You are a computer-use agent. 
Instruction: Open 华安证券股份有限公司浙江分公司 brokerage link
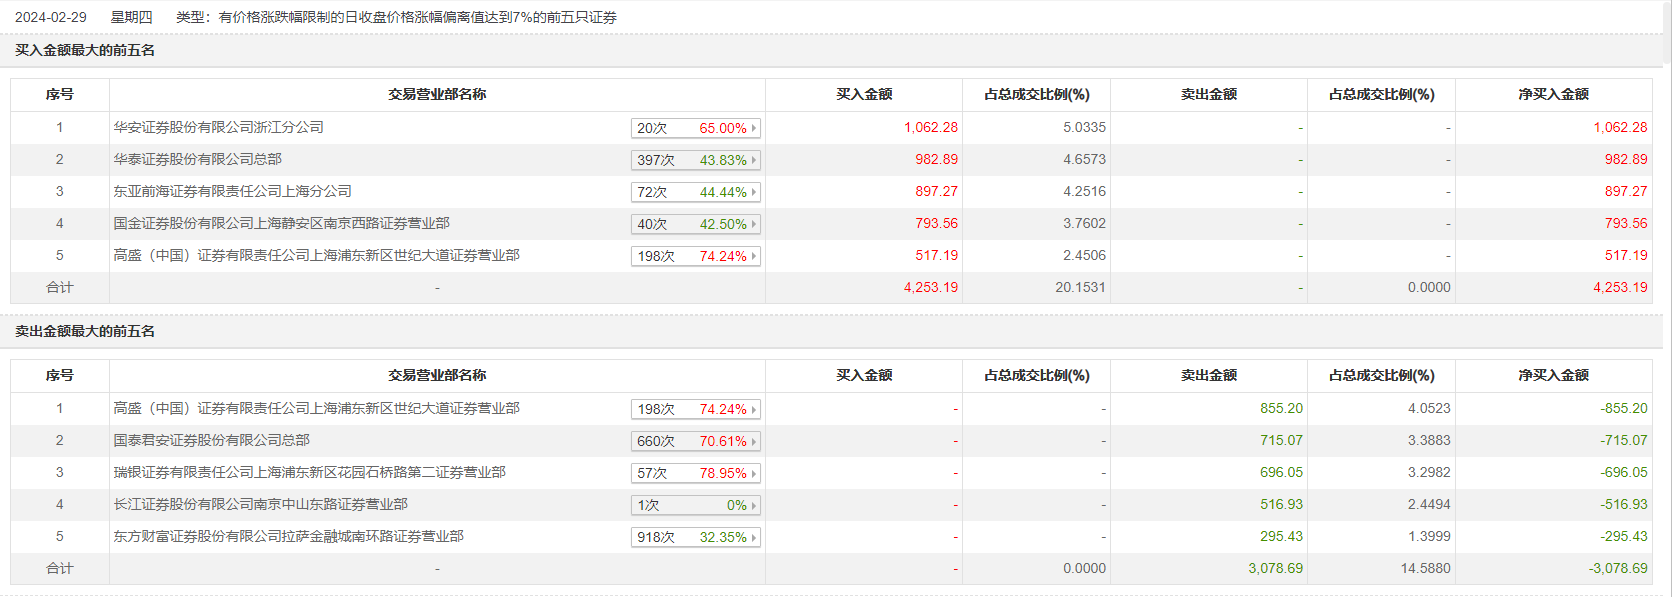(218, 128)
